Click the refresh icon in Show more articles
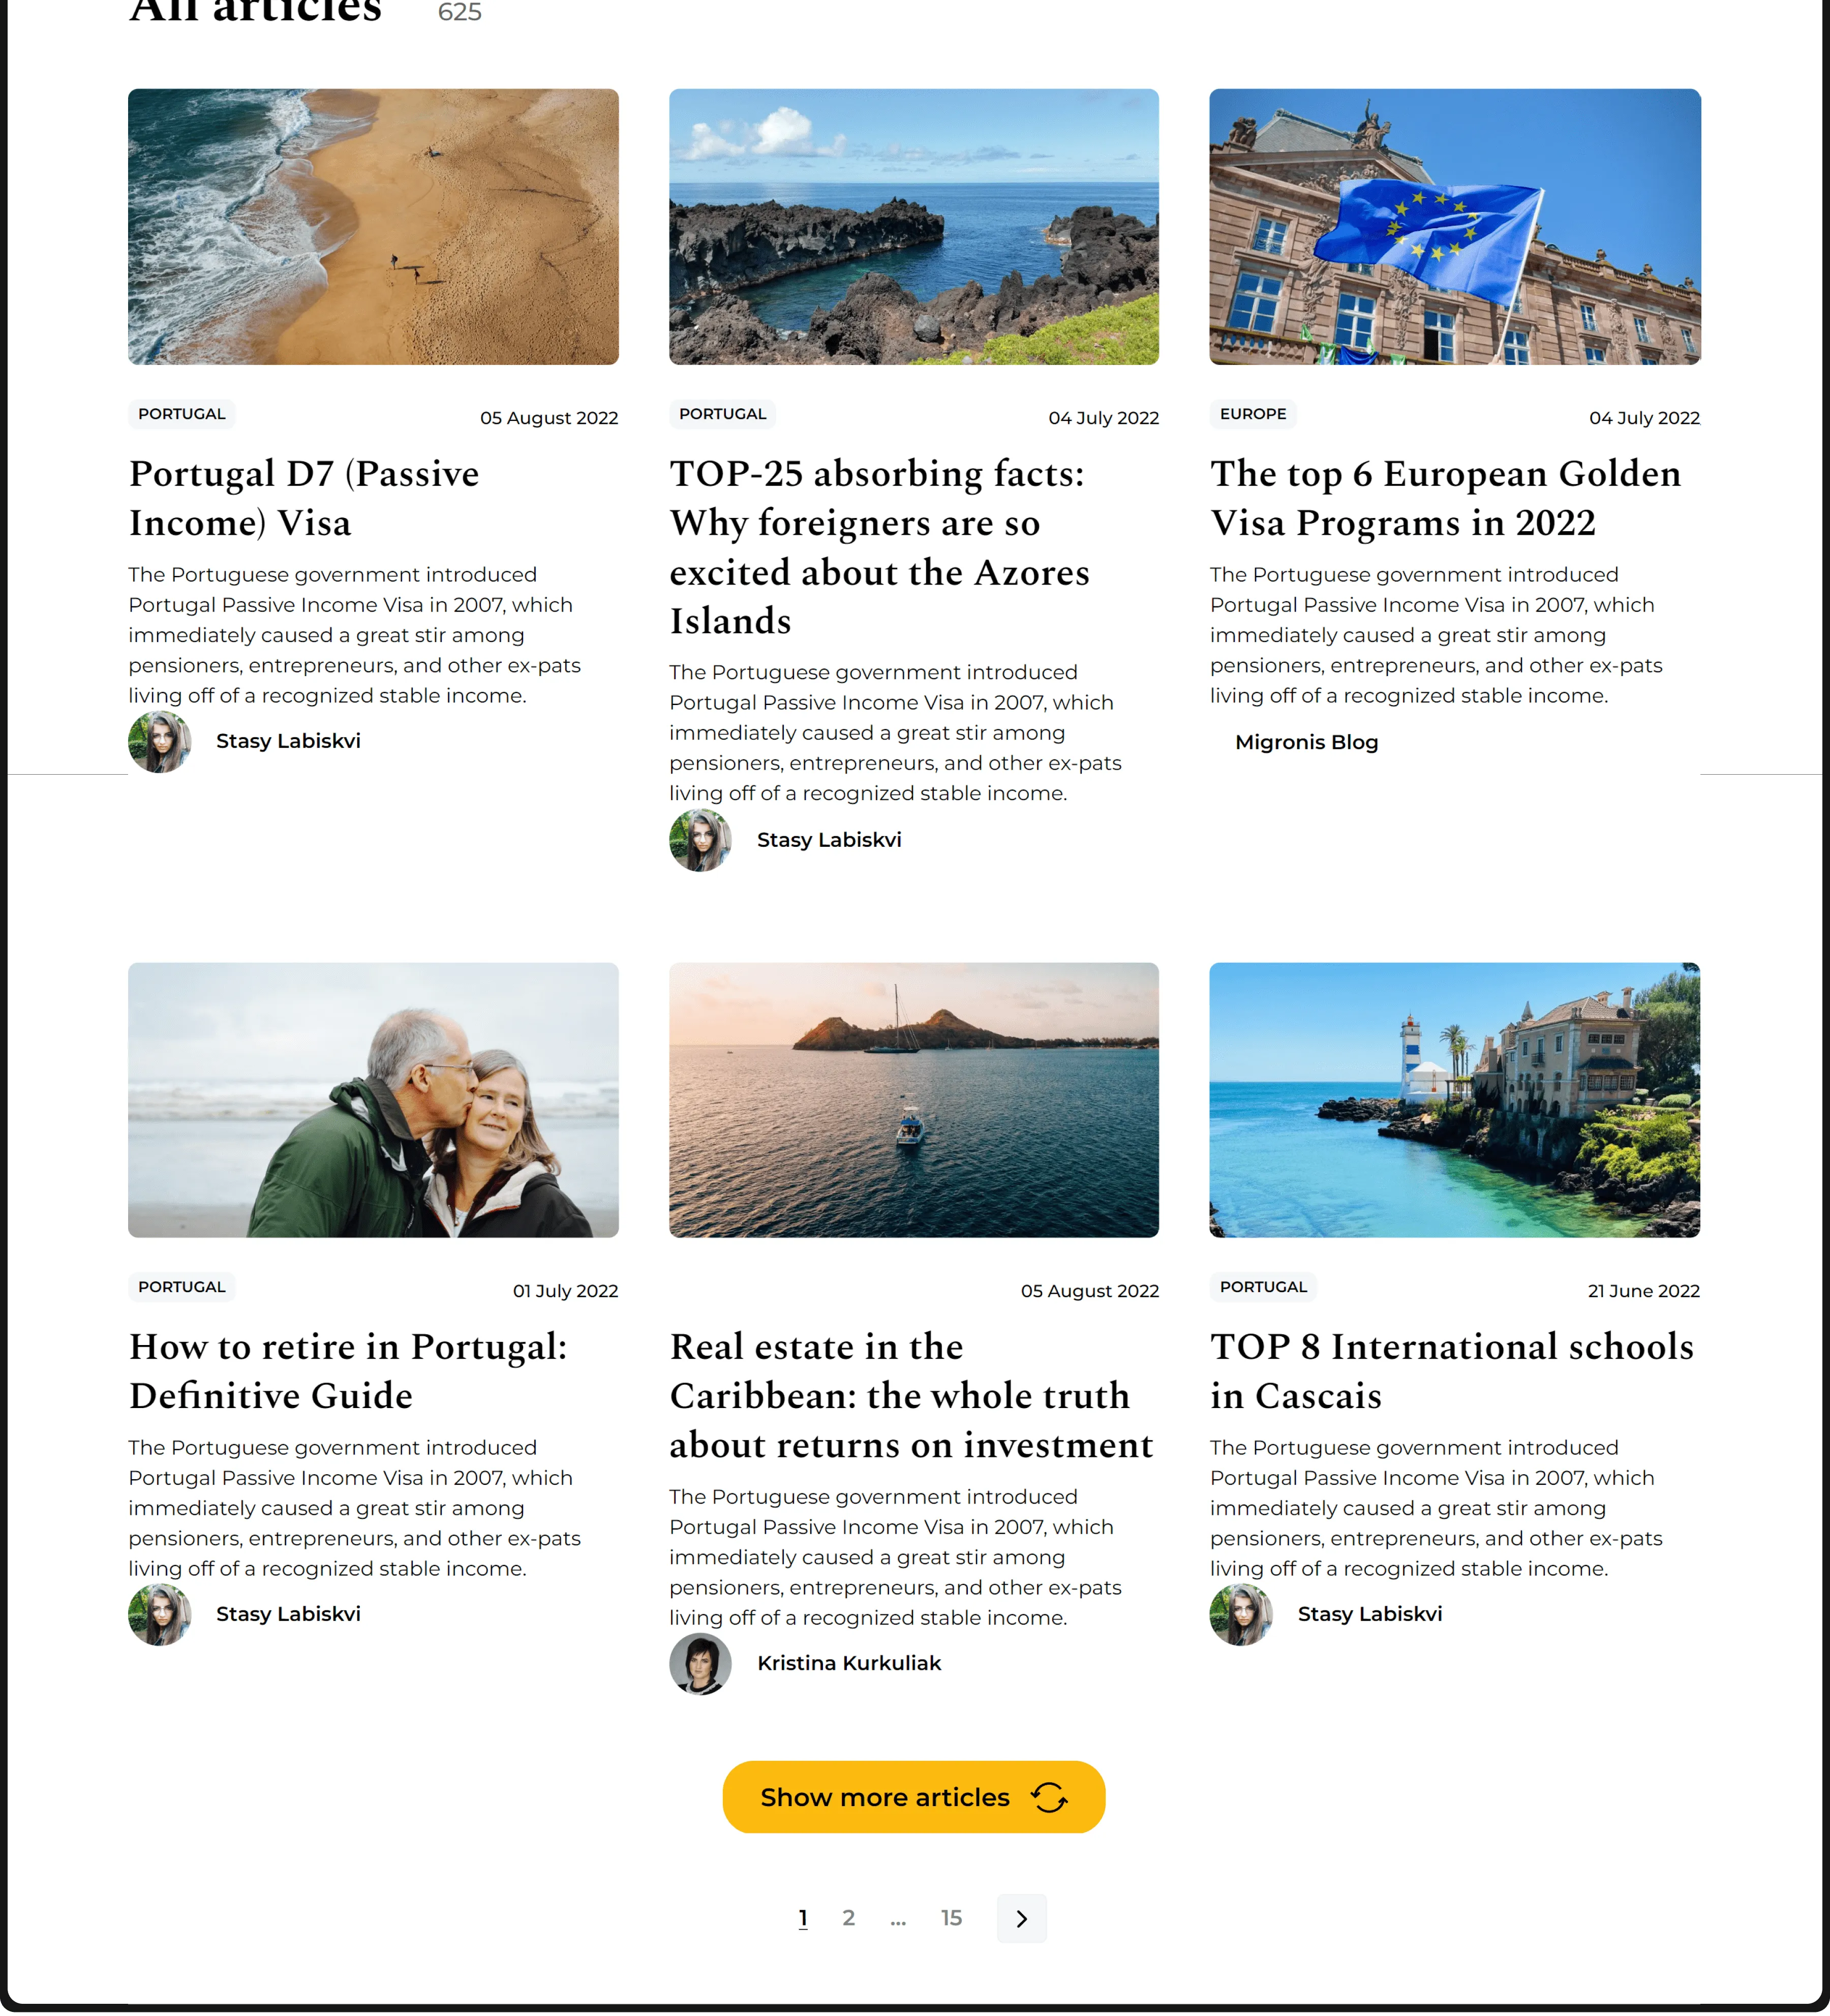This screenshot has width=1830, height=2016. pos(1049,1797)
